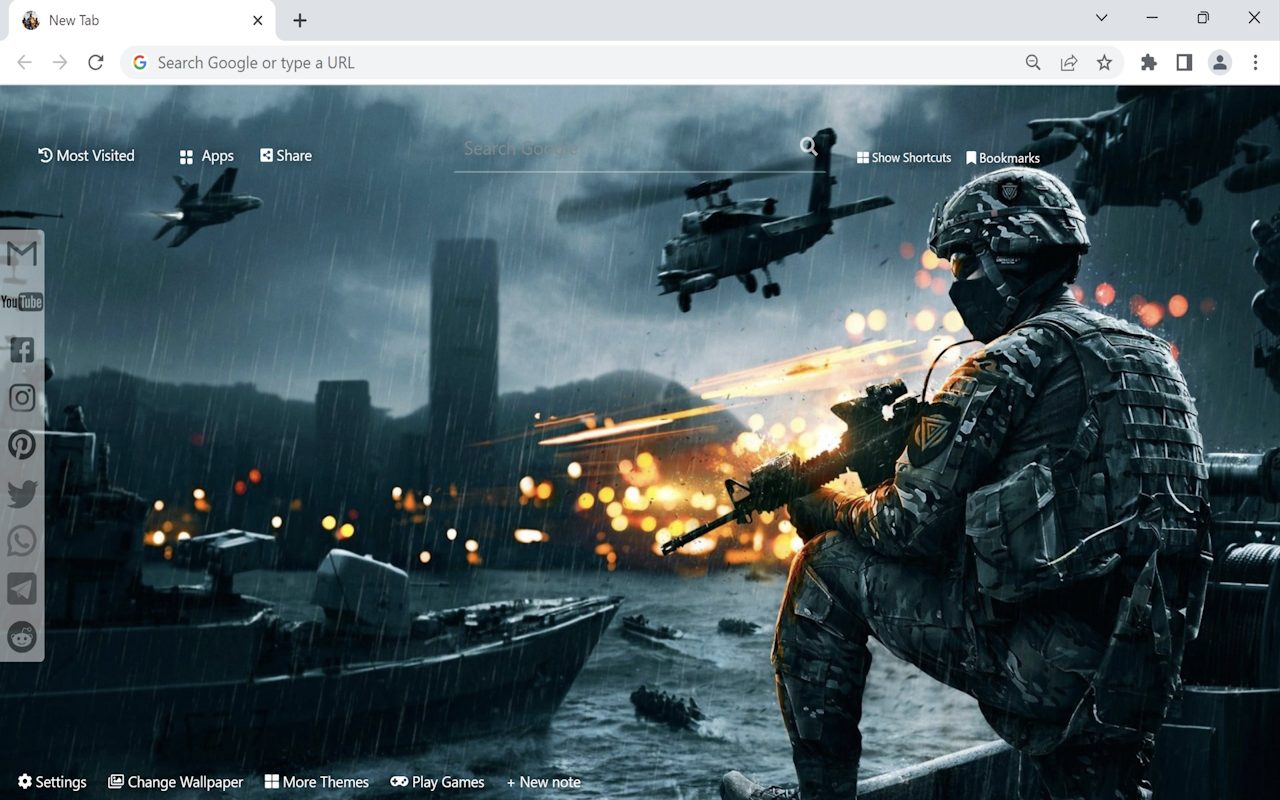
Task: Minimize the Chrome window
Action: (1152, 18)
